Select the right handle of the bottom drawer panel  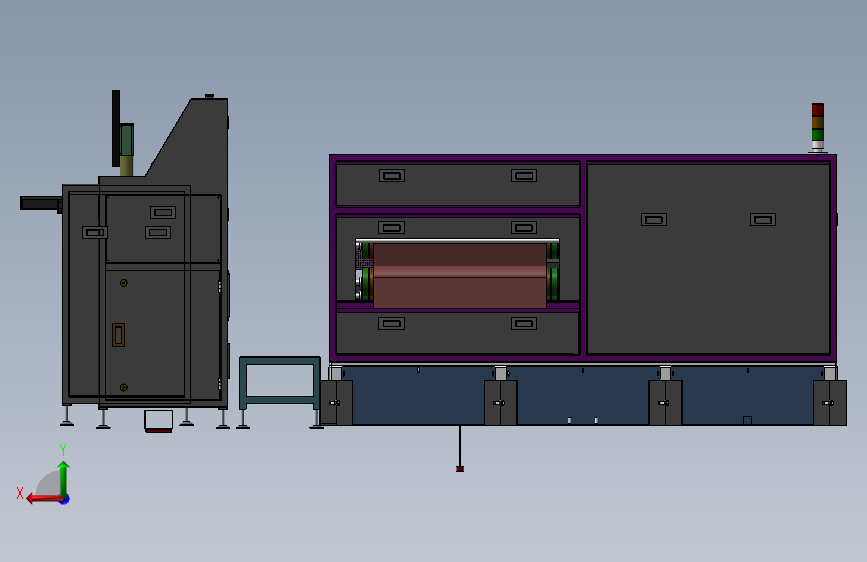(x=524, y=323)
